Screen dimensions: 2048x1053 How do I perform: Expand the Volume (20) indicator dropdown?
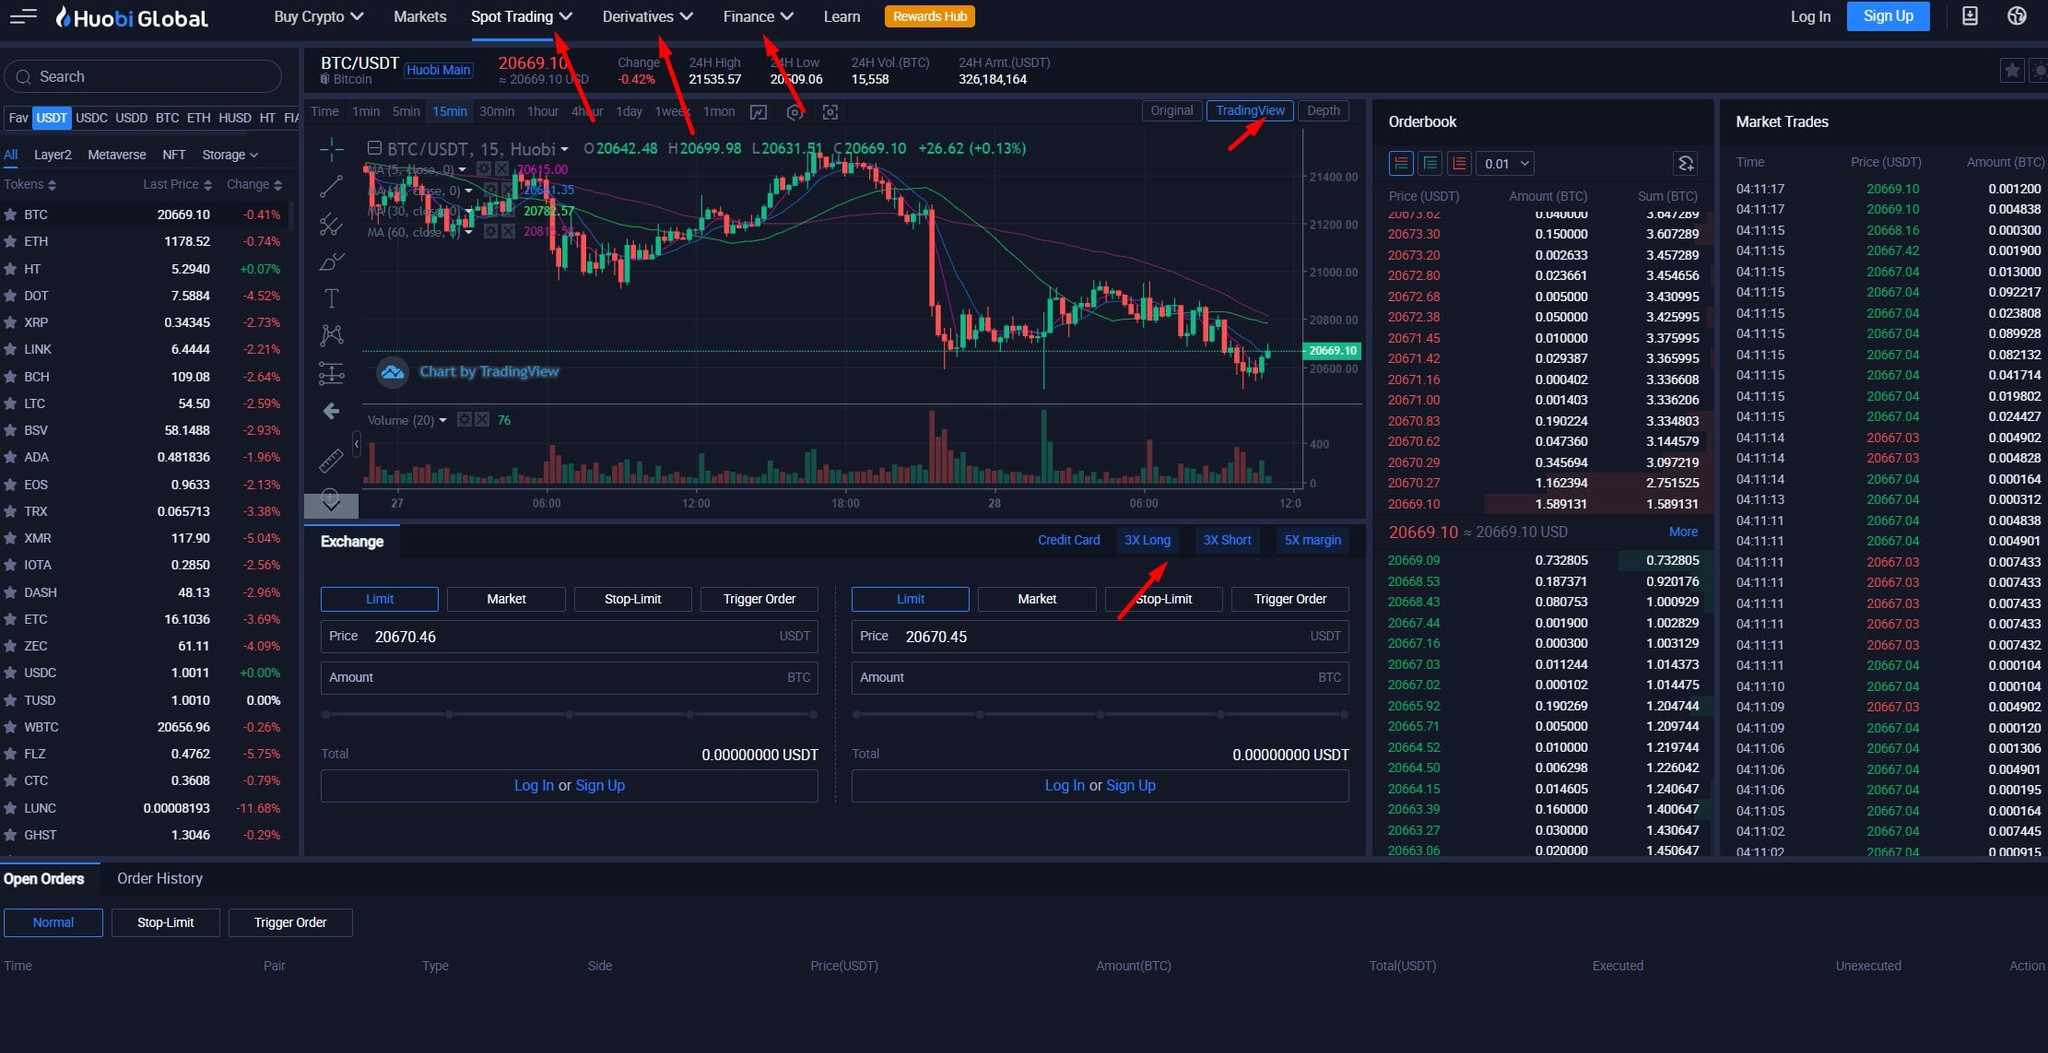click(x=442, y=420)
